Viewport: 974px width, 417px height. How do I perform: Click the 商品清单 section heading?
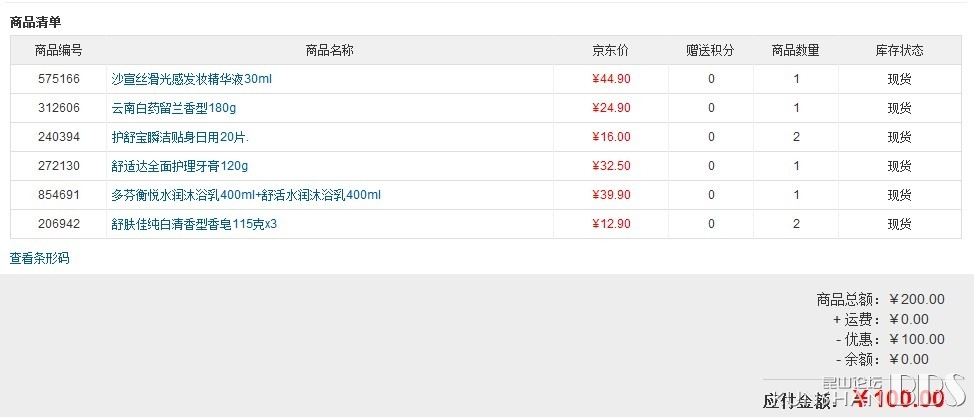35,22
